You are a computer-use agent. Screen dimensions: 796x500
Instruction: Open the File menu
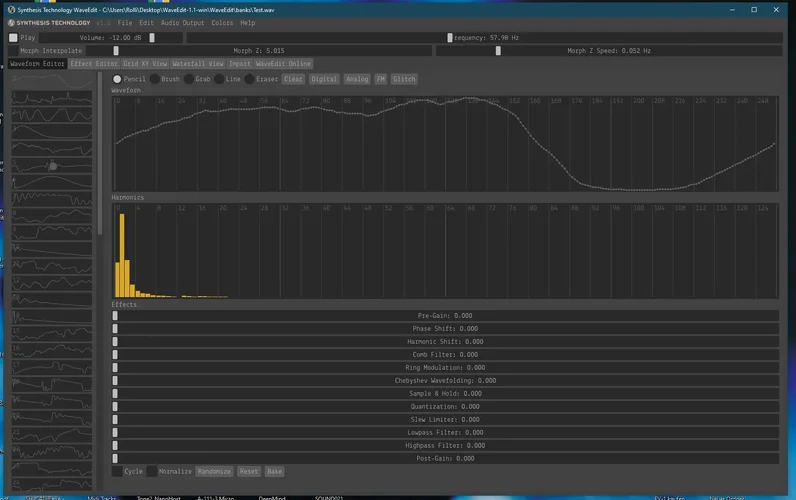124,22
